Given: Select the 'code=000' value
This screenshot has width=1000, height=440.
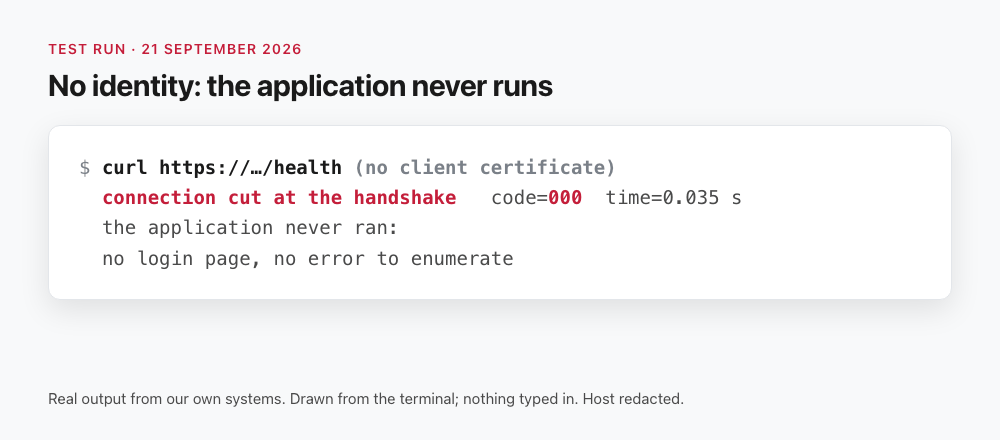Looking at the screenshot, I should point(536,198).
